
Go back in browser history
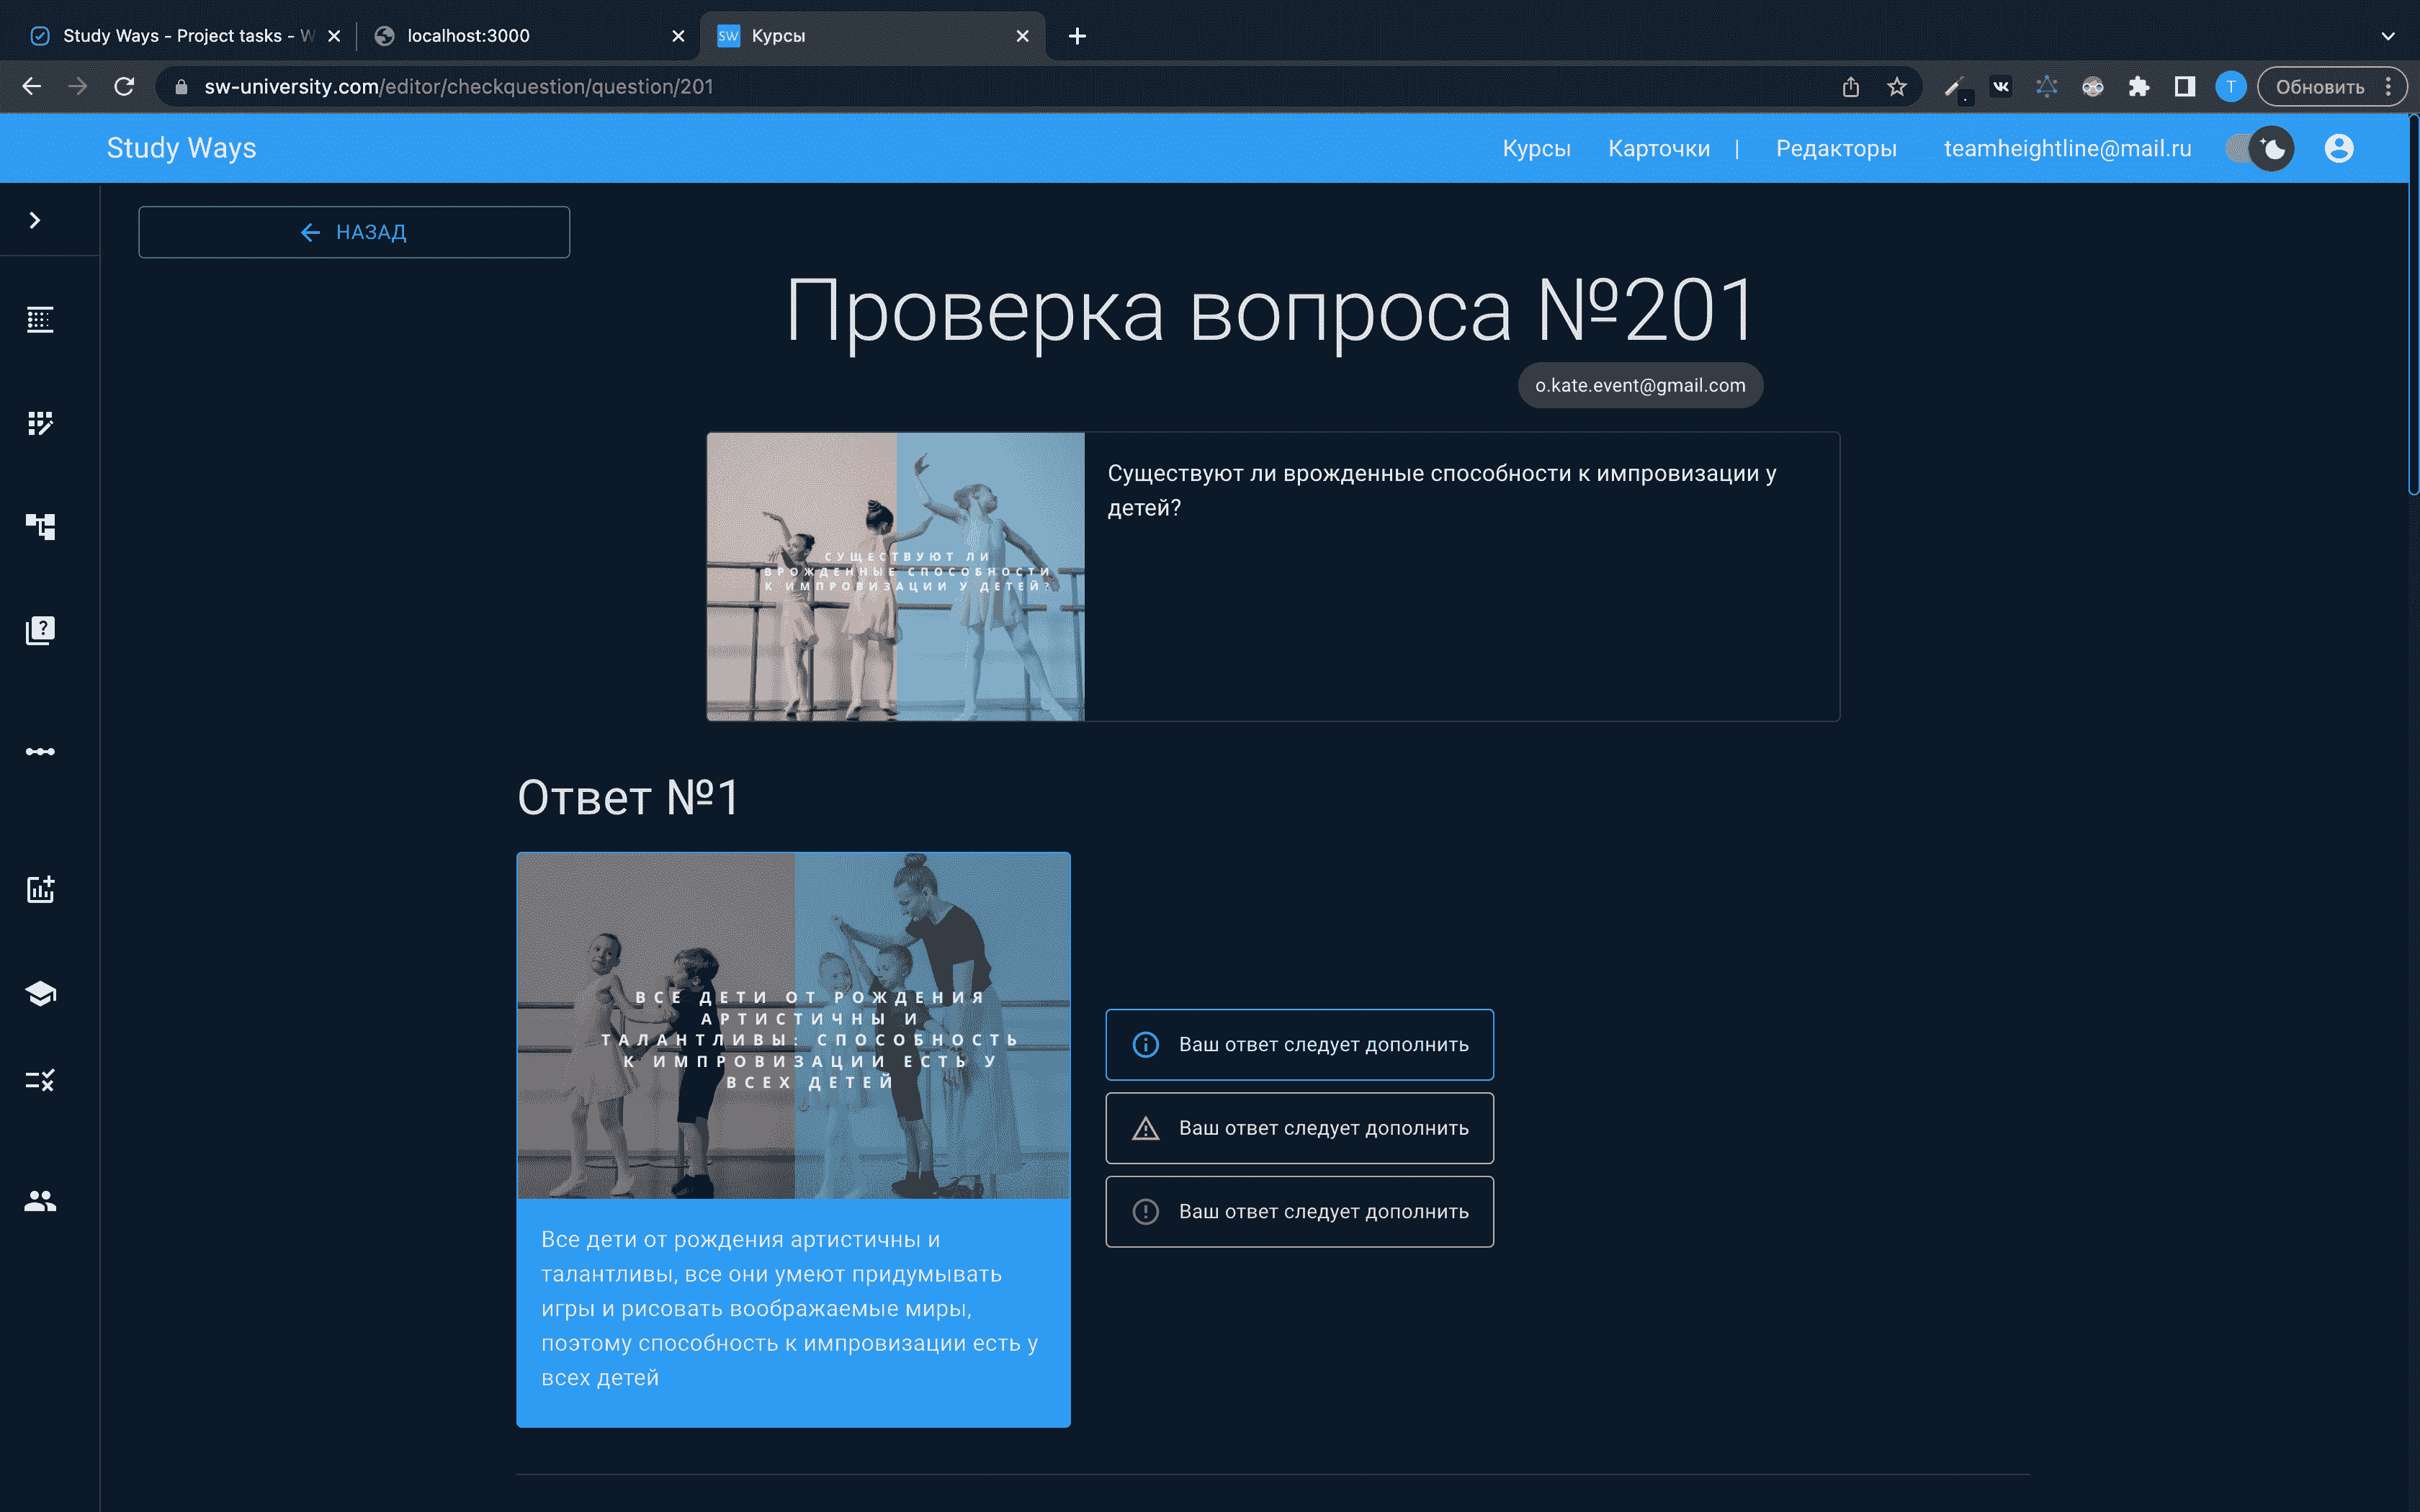(x=32, y=87)
